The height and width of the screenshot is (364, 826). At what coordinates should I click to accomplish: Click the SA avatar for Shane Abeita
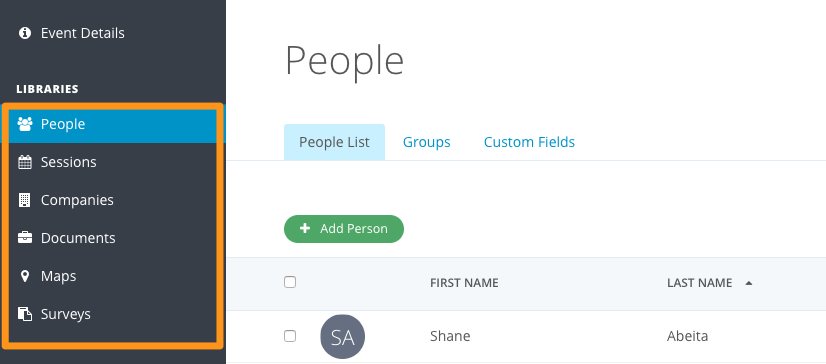(342, 337)
